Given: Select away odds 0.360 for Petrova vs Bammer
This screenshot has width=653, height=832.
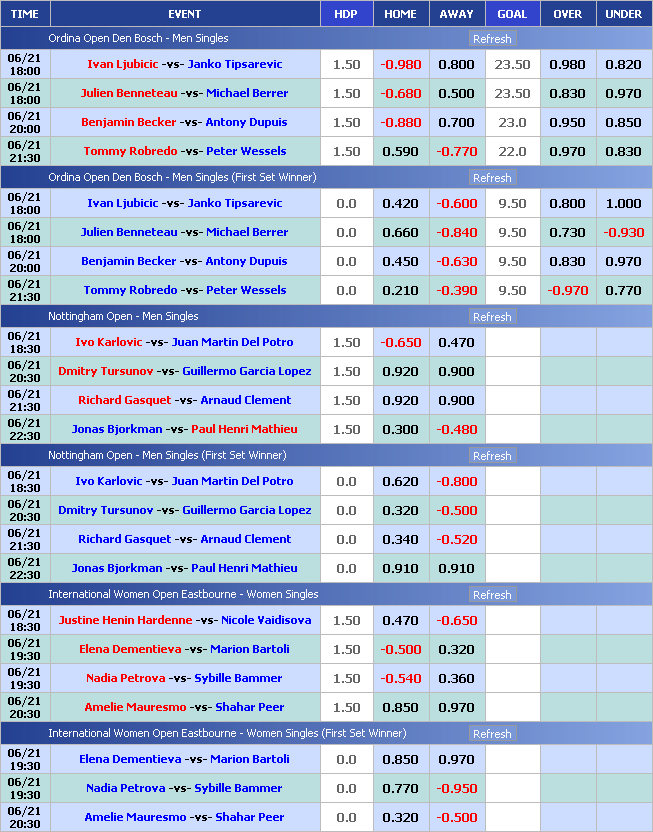Looking at the screenshot, I should [456, 678].
